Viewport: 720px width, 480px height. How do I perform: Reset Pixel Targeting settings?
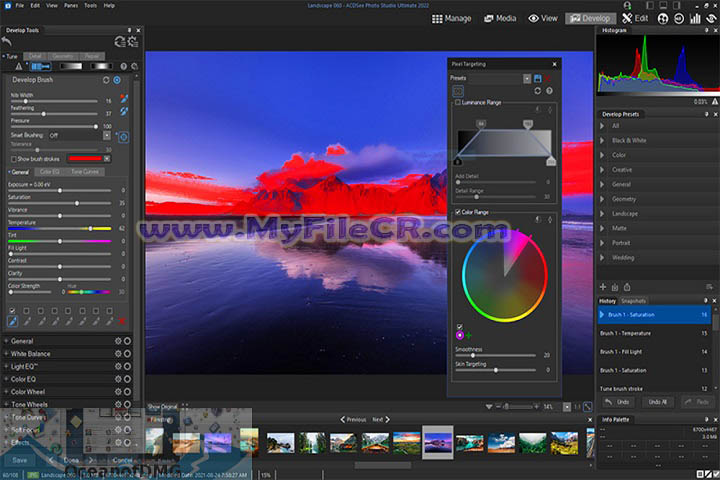pos(538,91)
